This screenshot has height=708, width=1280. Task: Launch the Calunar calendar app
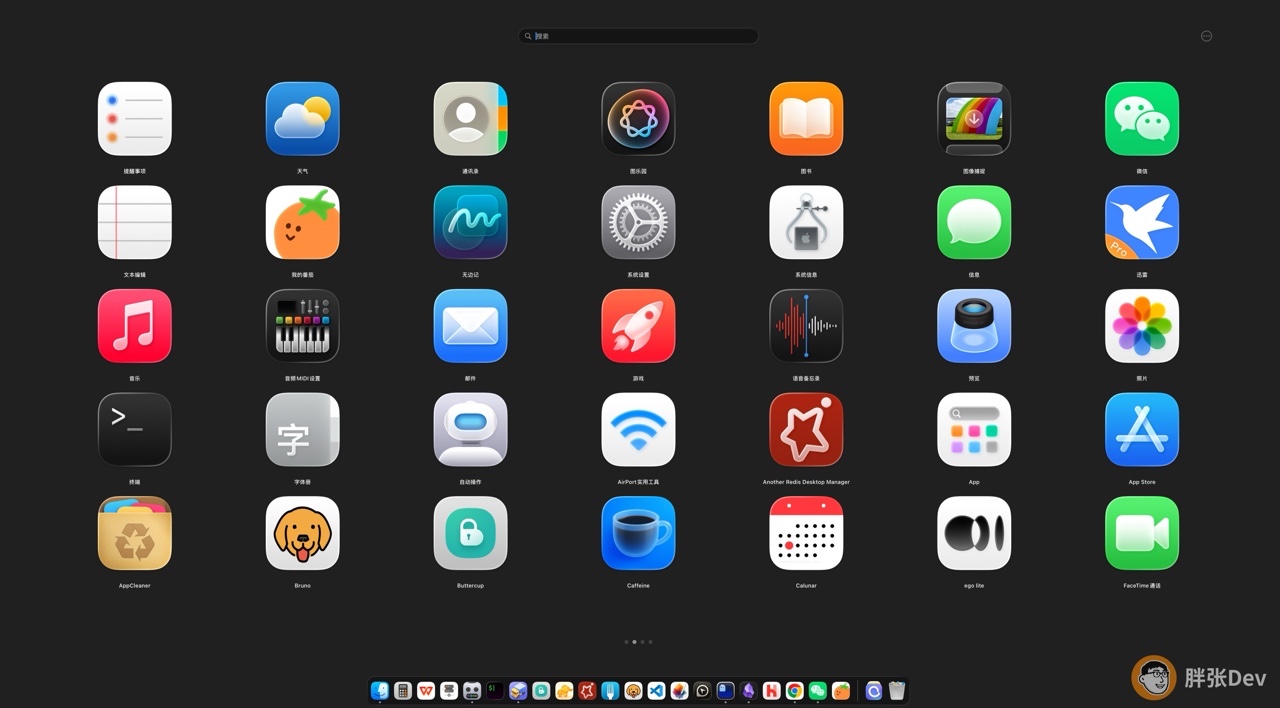click(806, 533)
